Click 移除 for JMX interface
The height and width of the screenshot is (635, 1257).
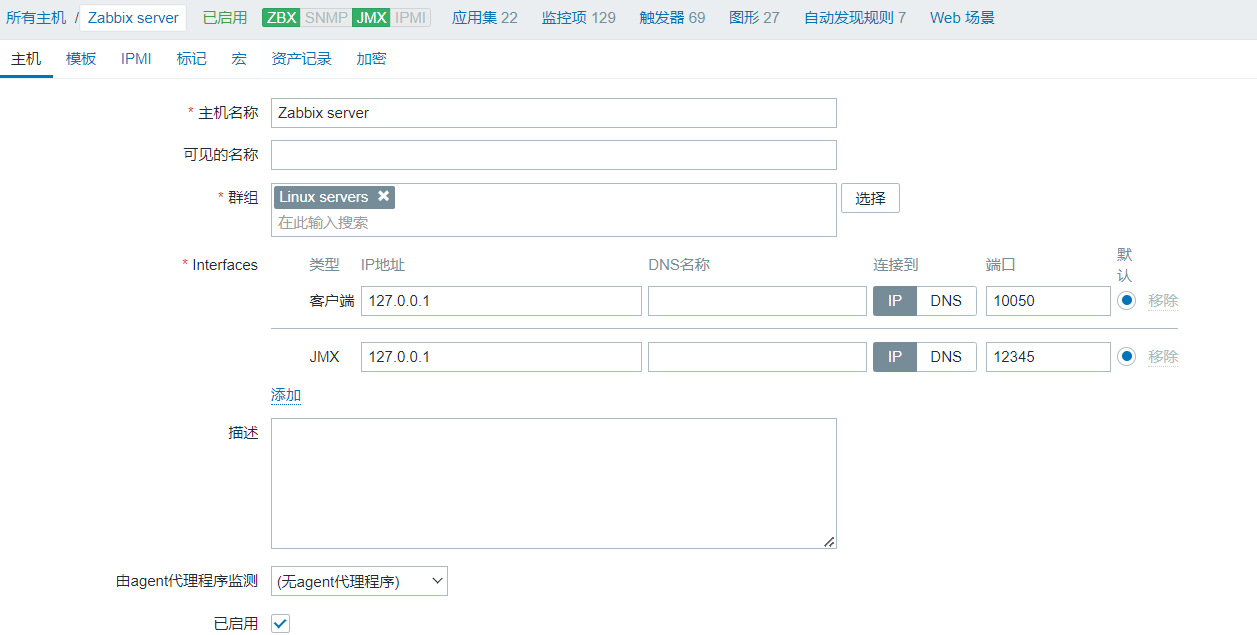[1163, 356]
